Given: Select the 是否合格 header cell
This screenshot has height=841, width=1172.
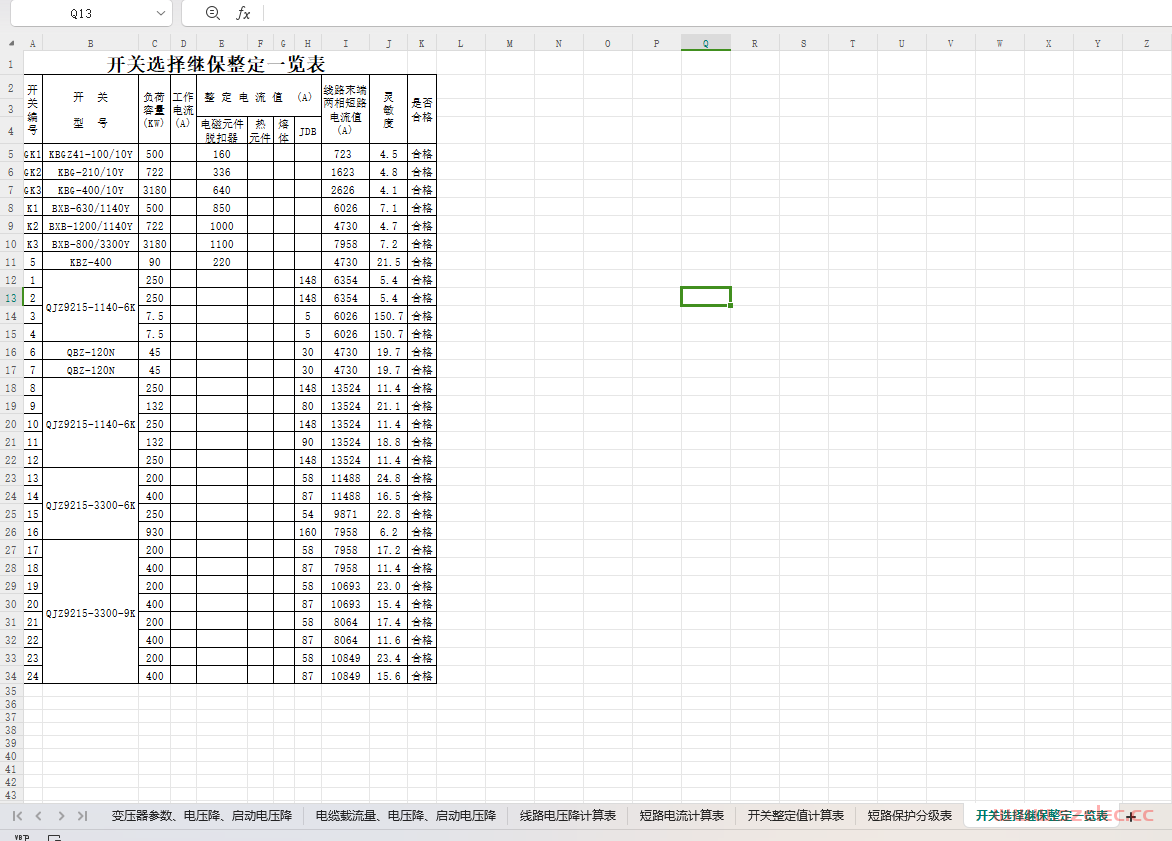Looking at the screenshot, I should (422, 109).
